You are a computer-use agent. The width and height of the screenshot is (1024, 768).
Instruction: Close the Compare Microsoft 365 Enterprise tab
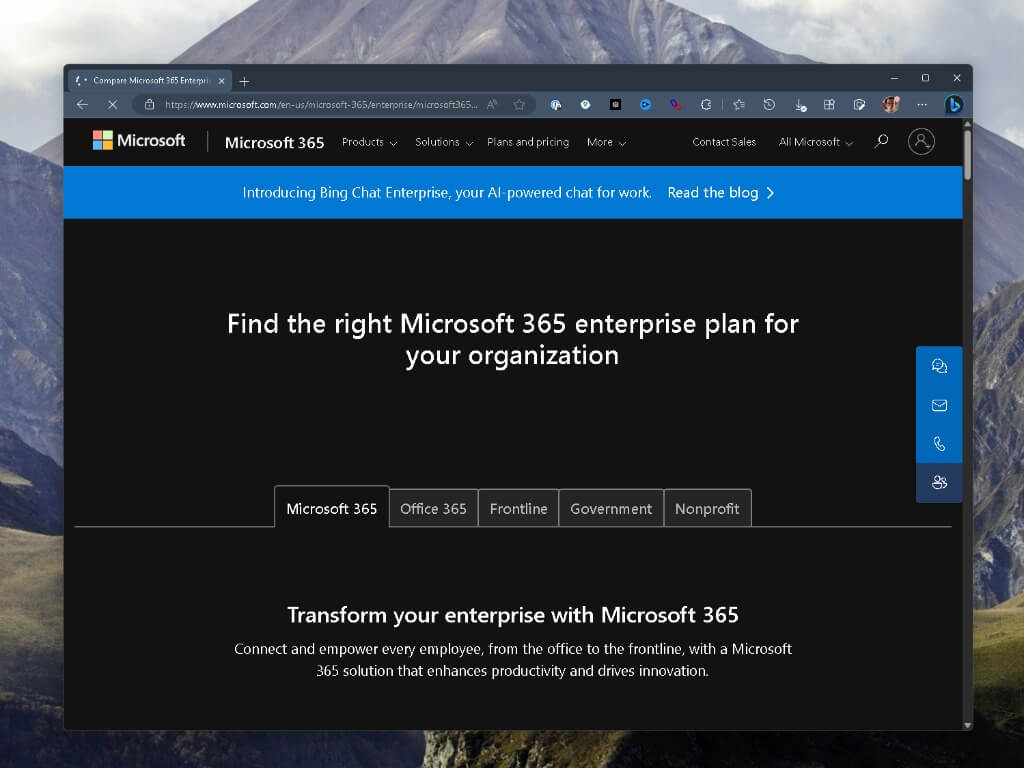(221, 81)
